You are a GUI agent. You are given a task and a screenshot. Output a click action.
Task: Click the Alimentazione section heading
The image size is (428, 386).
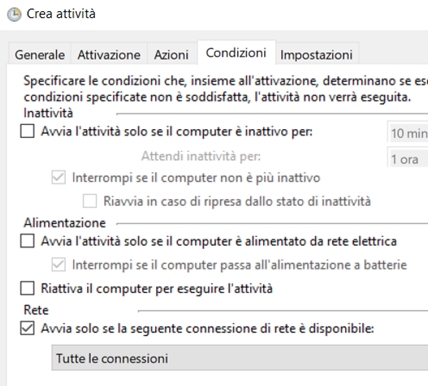65,223
